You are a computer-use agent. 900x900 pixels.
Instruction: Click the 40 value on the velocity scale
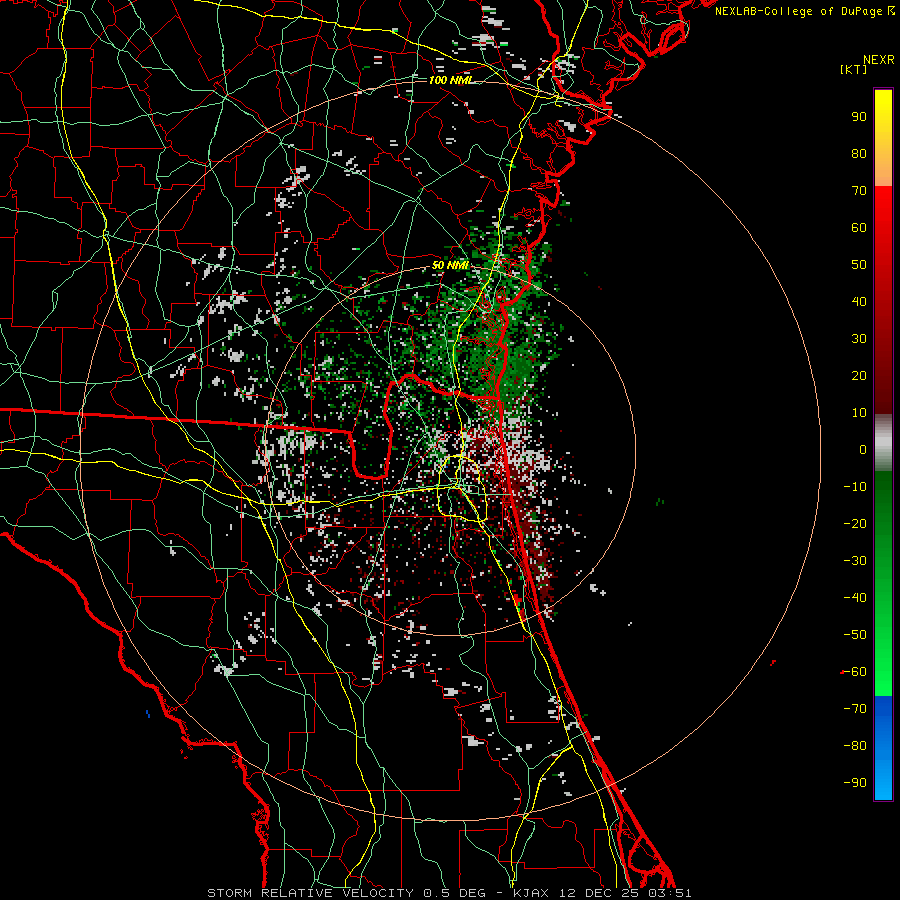pos(859,302)
